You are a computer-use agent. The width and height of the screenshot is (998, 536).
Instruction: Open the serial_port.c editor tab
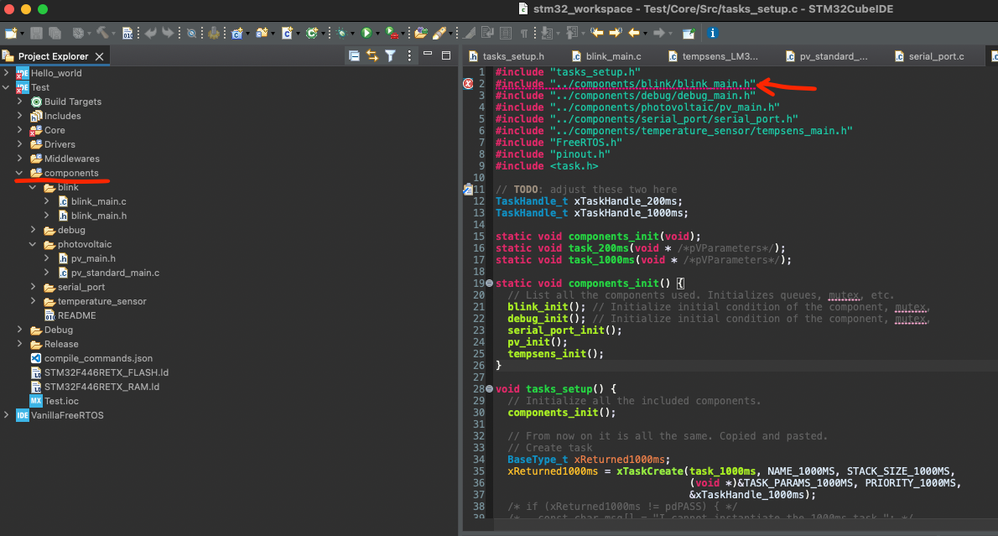click(x=935, y=57)
